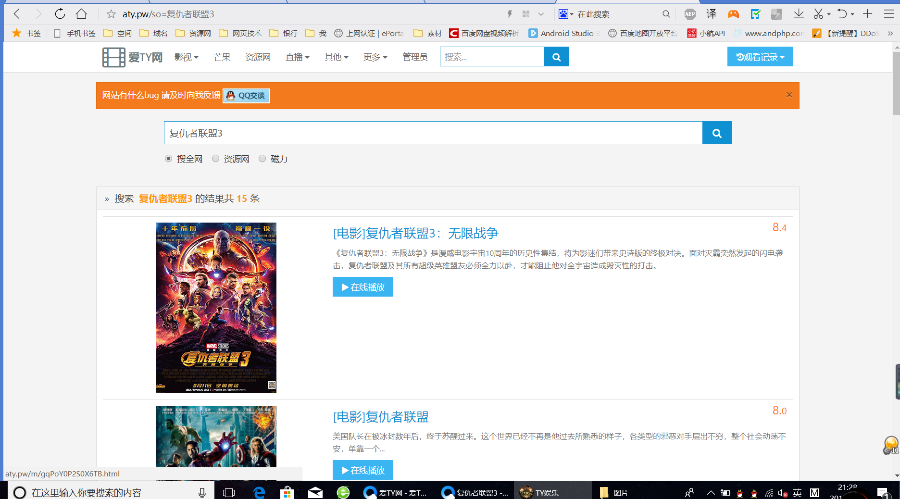This screenshot has height=499, width=900.
Task: Expand the 更多 menu
Action: tap(375, 57)
